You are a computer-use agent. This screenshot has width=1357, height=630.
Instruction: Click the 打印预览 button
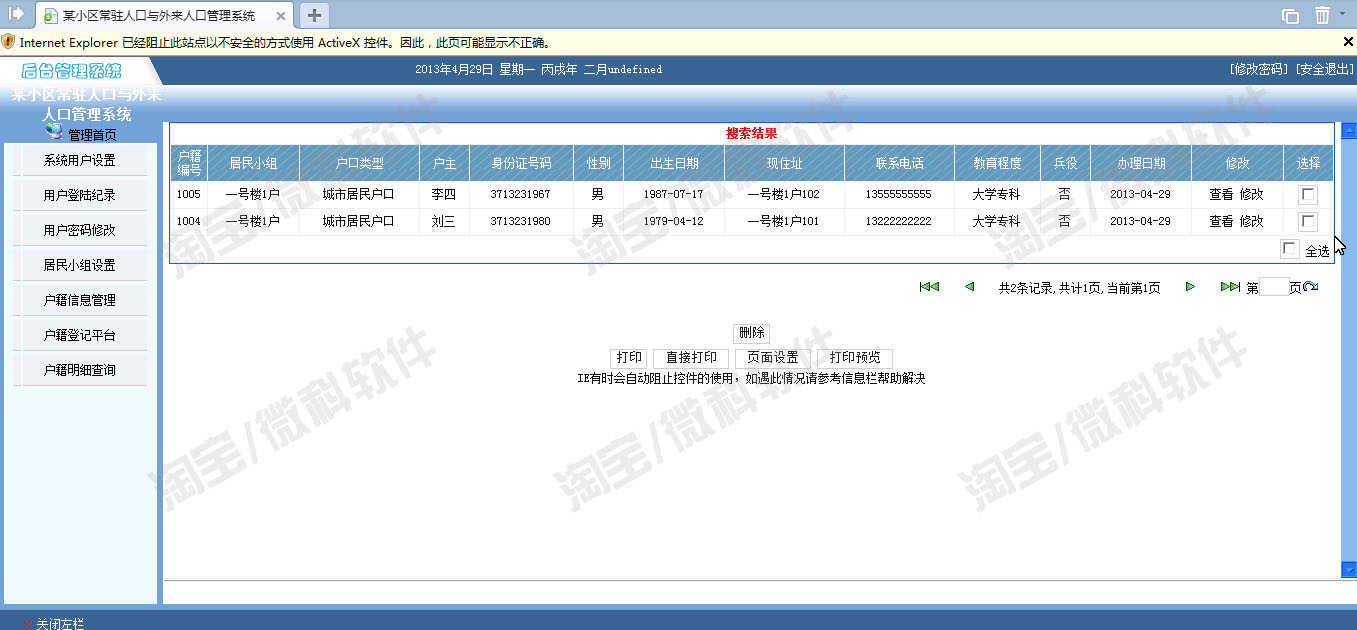(855, 358)
